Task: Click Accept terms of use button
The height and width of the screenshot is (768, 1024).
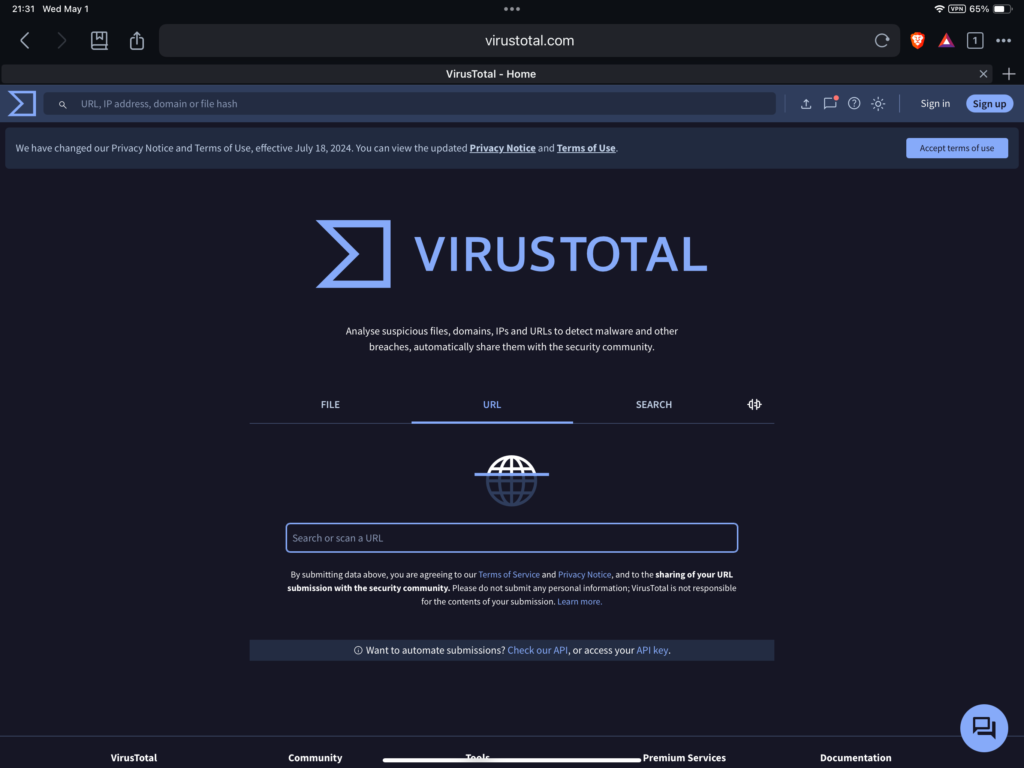Action: pyautogui.click(x=957, y=148)
